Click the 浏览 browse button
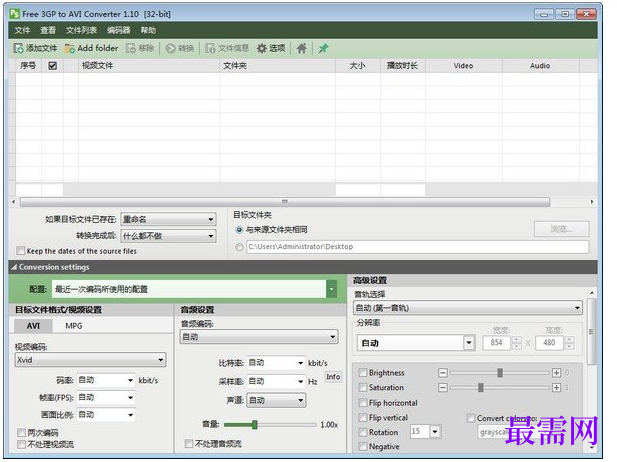This screenshot has height=462, width=617. (562, 229)
